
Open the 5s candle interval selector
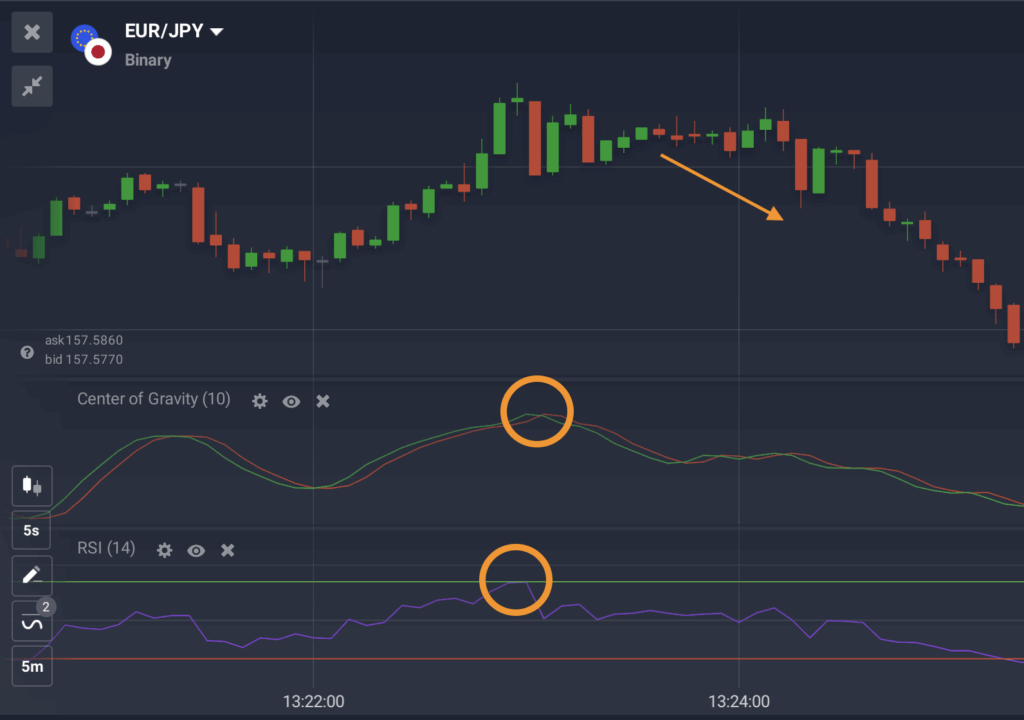tap(32, 530)
